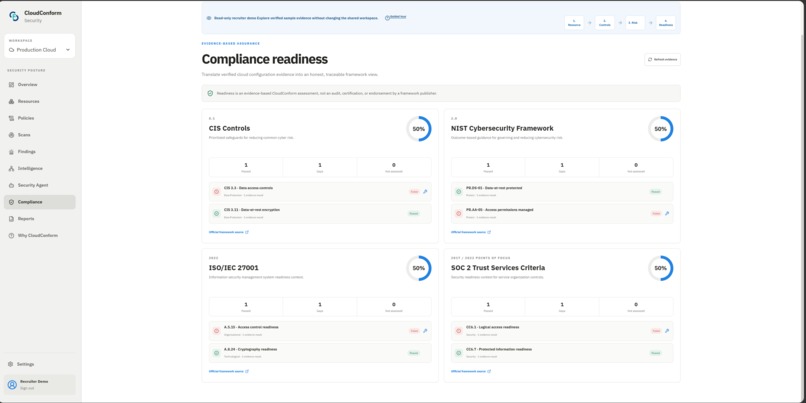Open the CIS 3.3 Data access controls row

point(320,191)
